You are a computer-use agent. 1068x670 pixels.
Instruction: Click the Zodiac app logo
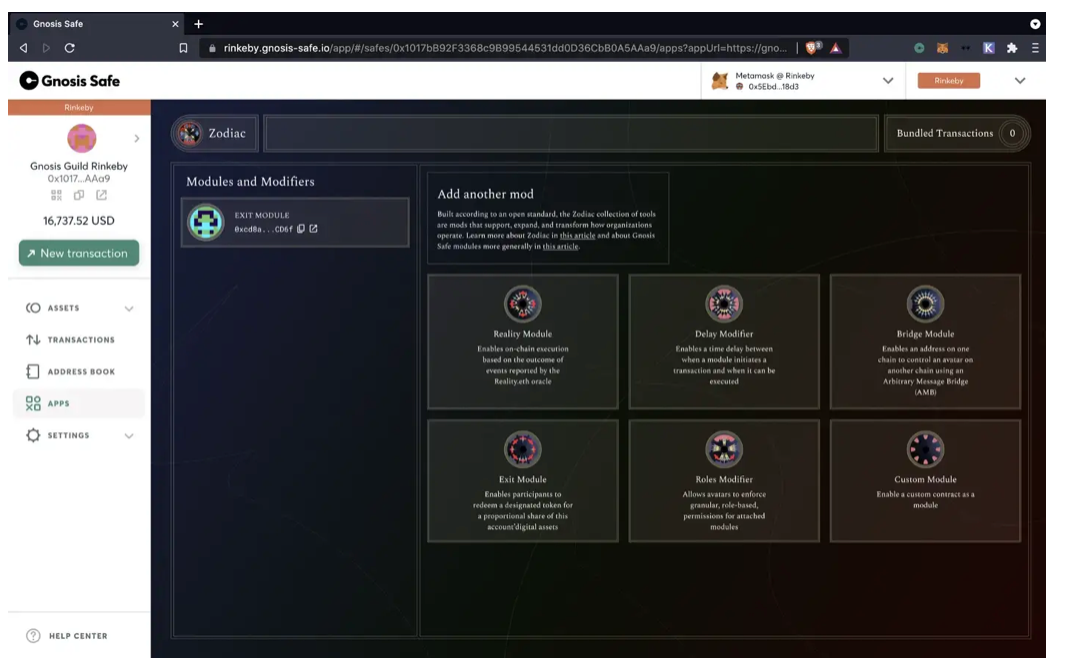pyautogui.click(x=188, y=133)
